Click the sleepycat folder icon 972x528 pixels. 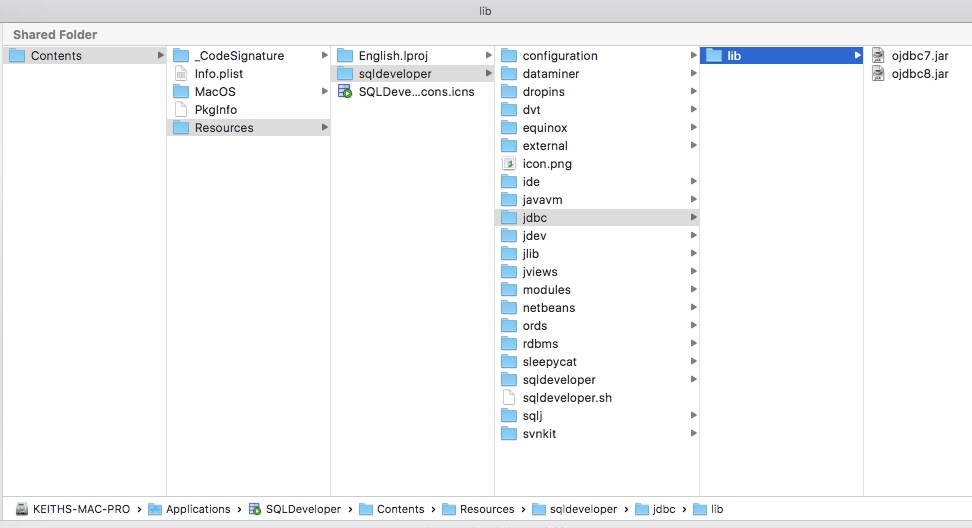pos(509,361)
